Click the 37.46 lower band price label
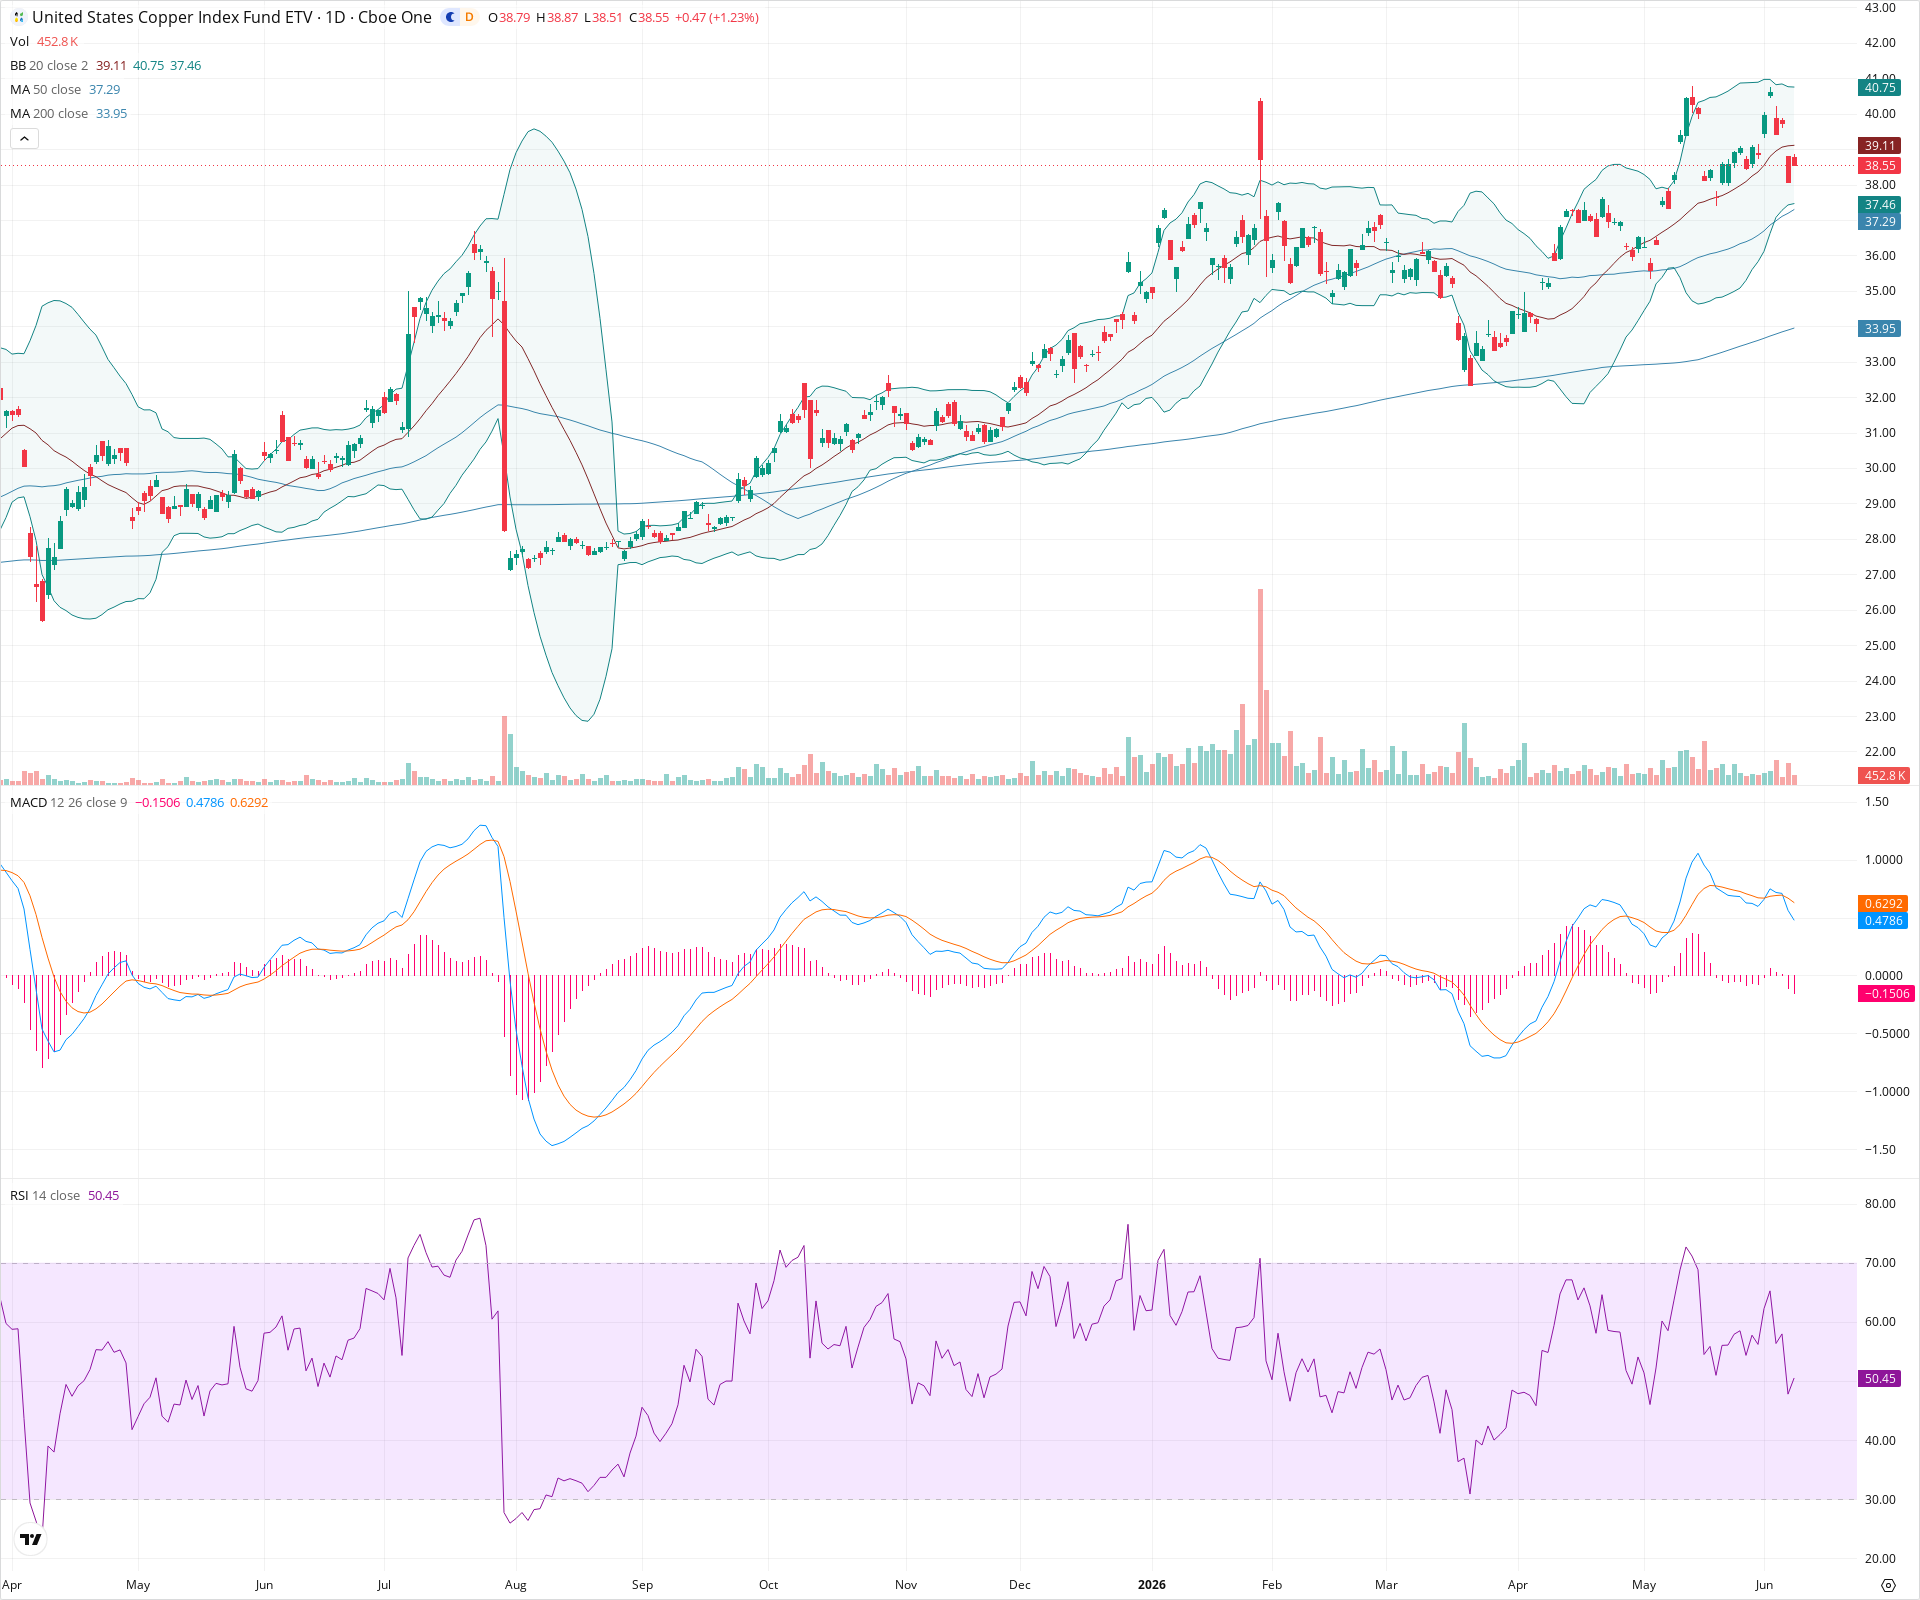Image resolution: width=1920 pixels, height=1600 pixels. (x=1880, y=205)
